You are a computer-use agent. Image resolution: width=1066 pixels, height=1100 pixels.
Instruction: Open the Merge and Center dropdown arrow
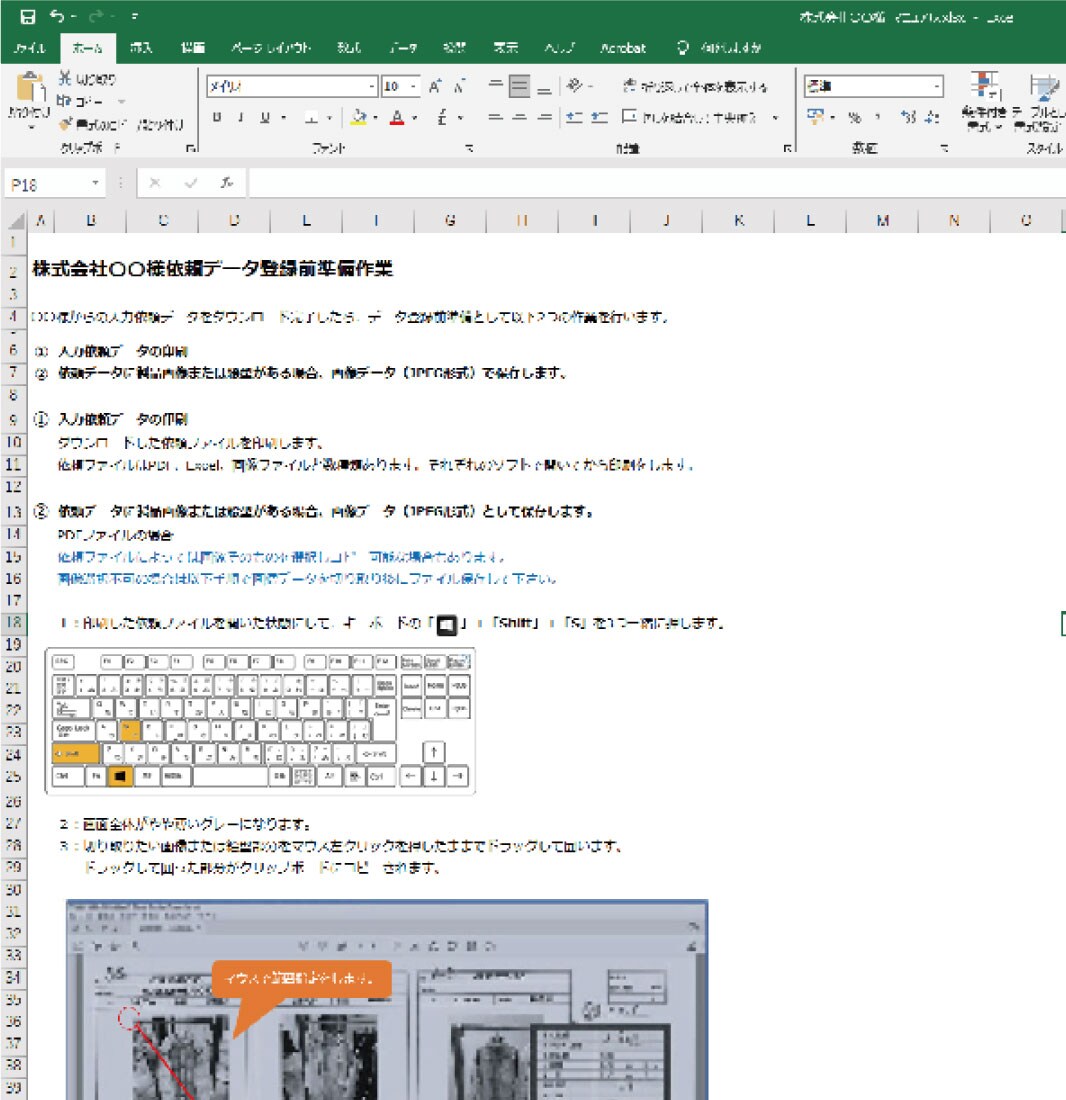(776, 117)
